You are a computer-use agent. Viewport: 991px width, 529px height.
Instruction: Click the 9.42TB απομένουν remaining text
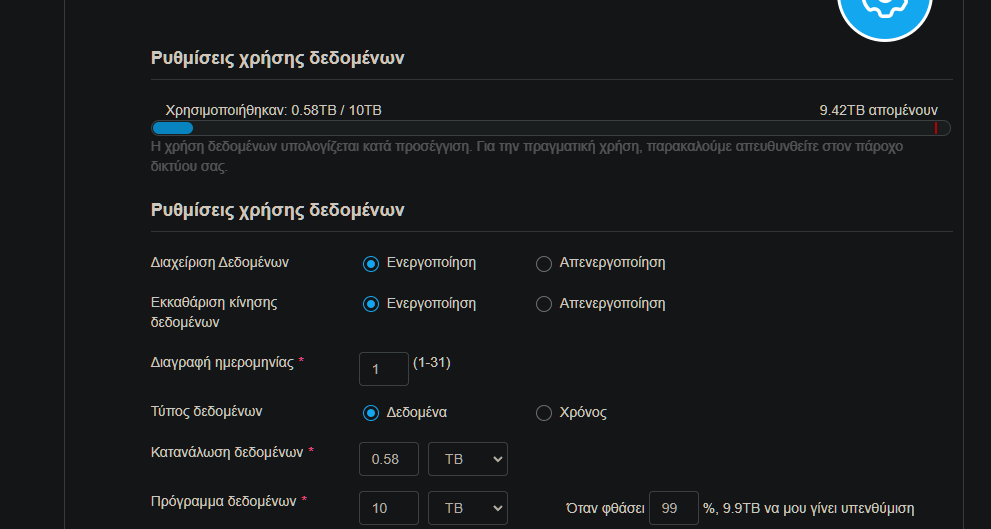[x=878, y=110]
